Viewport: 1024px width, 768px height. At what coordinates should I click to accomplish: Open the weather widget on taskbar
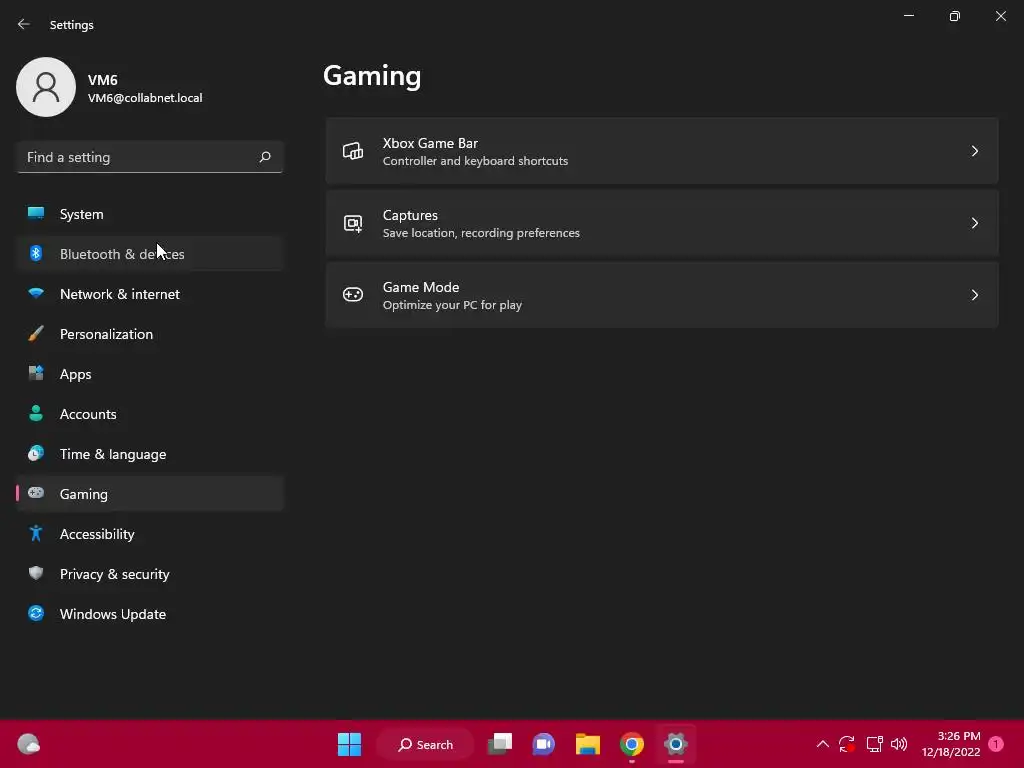click(28, 744)
